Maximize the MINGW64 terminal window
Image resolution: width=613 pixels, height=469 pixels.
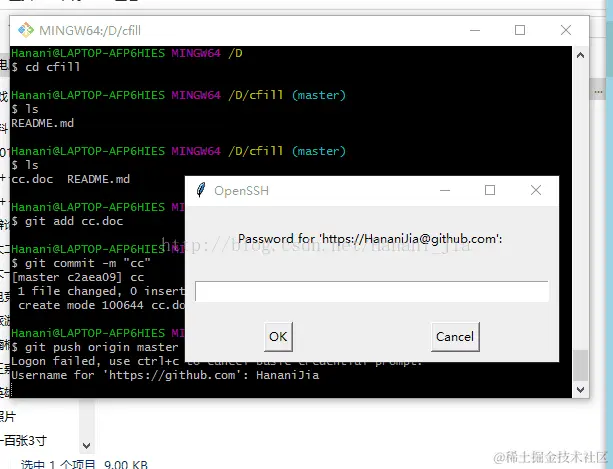coord(520,30)
